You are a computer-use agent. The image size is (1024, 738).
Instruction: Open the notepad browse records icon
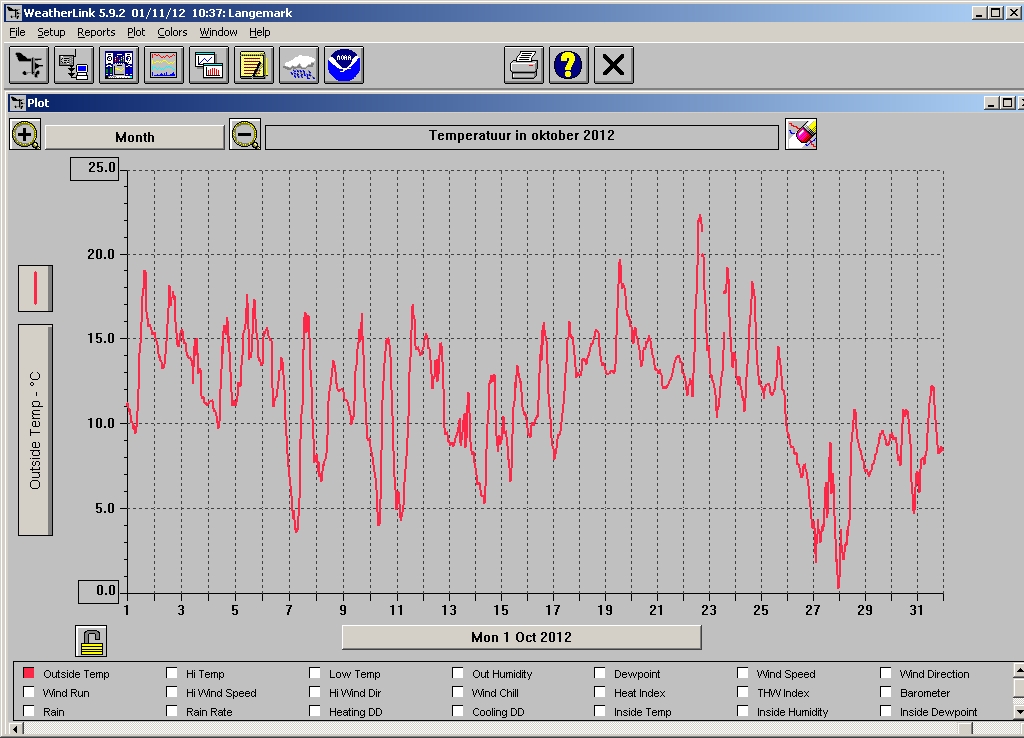[254, 65]
